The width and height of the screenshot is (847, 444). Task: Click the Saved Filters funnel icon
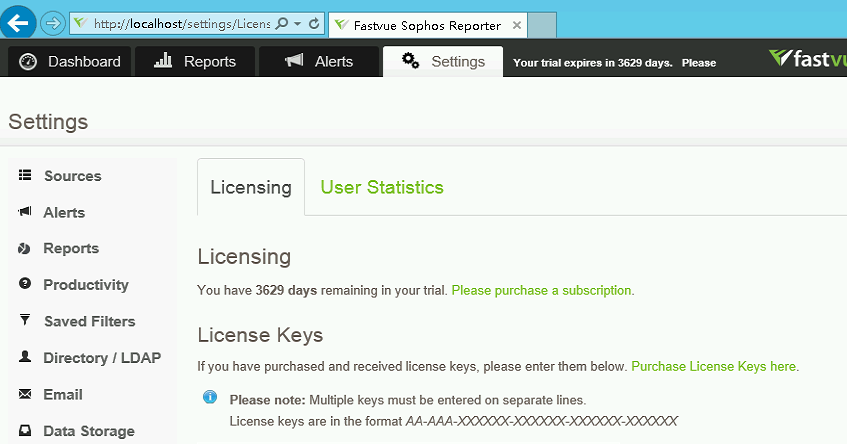(x=25, y=319)
